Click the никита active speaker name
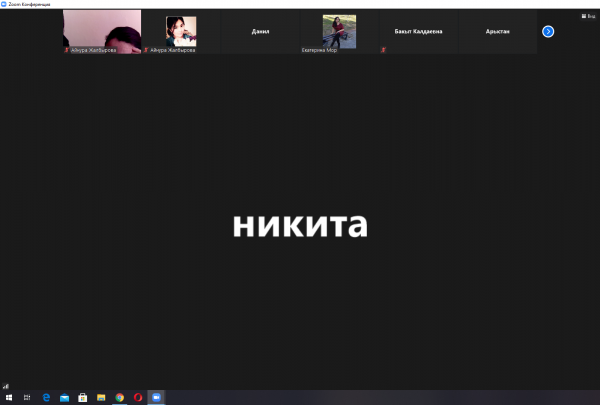The image size is (600, 405). point(300,225)
